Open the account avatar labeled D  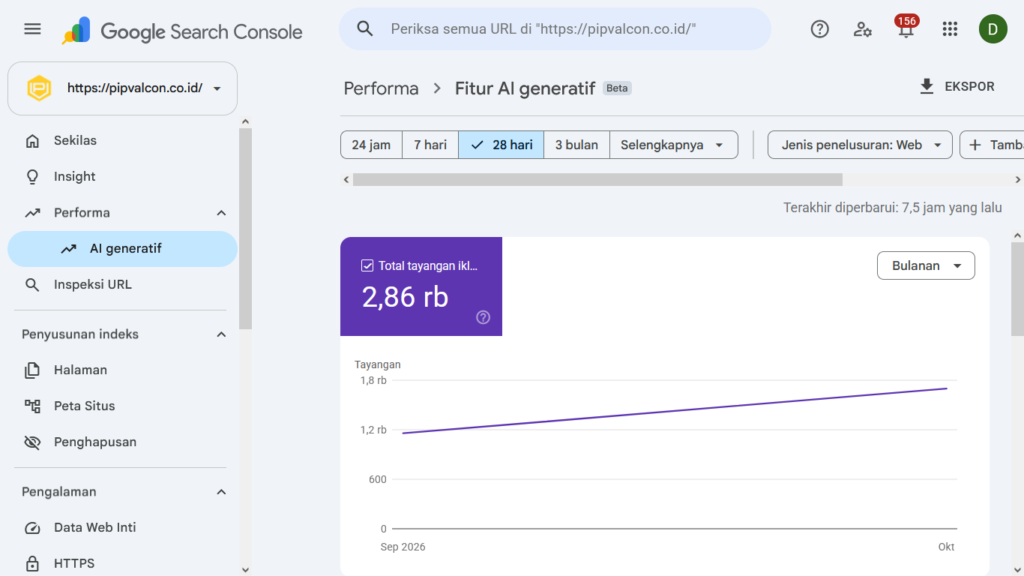[x=993, y=29]
